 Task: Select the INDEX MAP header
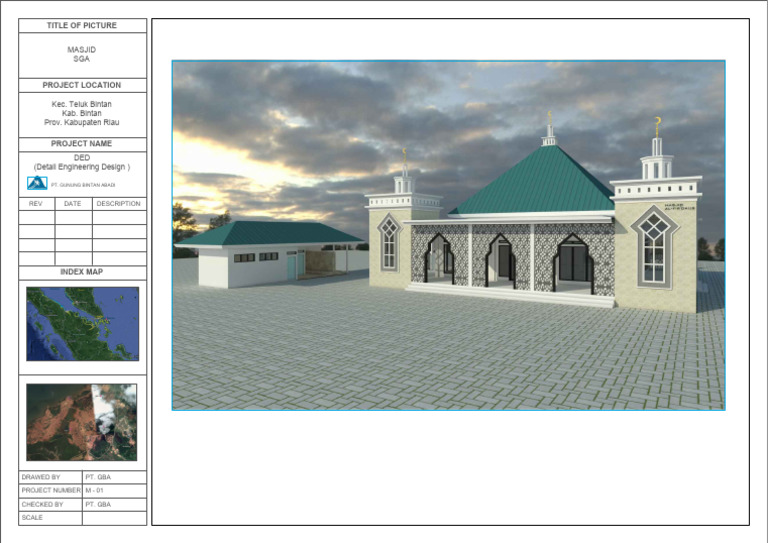pyautogui.click(x=81, y=272)
